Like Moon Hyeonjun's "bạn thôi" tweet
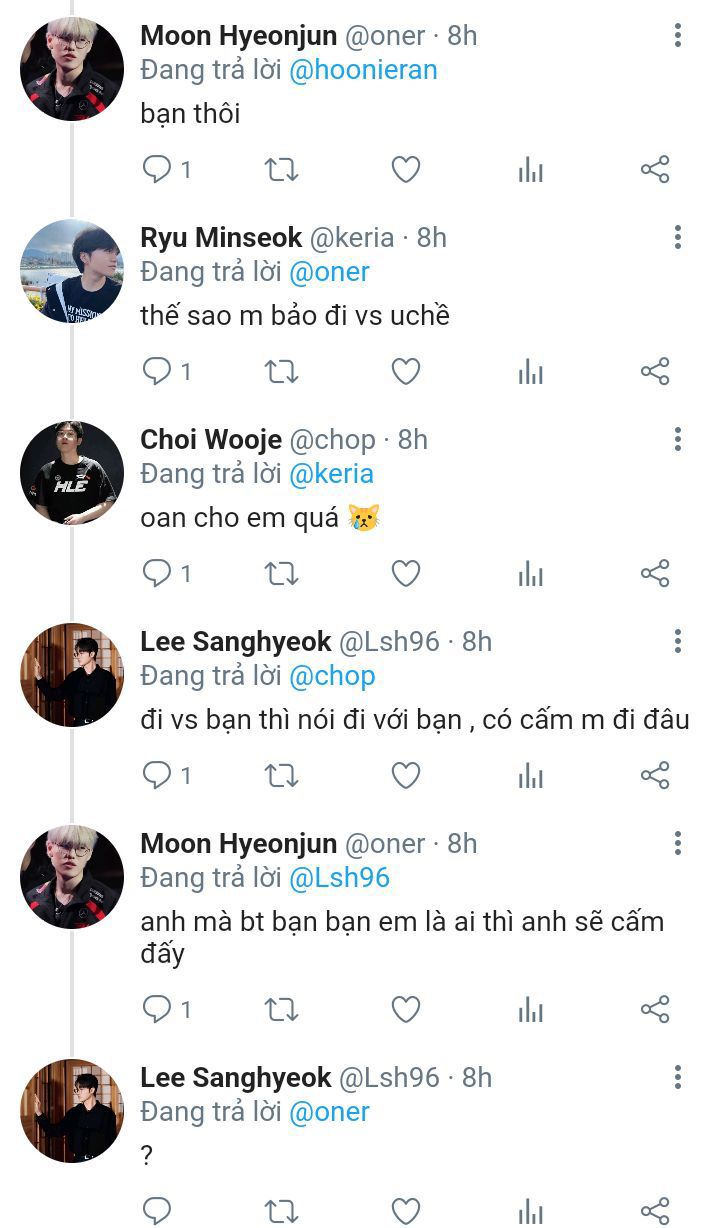This screenshot has width=720, height=1228. (405, 170)
